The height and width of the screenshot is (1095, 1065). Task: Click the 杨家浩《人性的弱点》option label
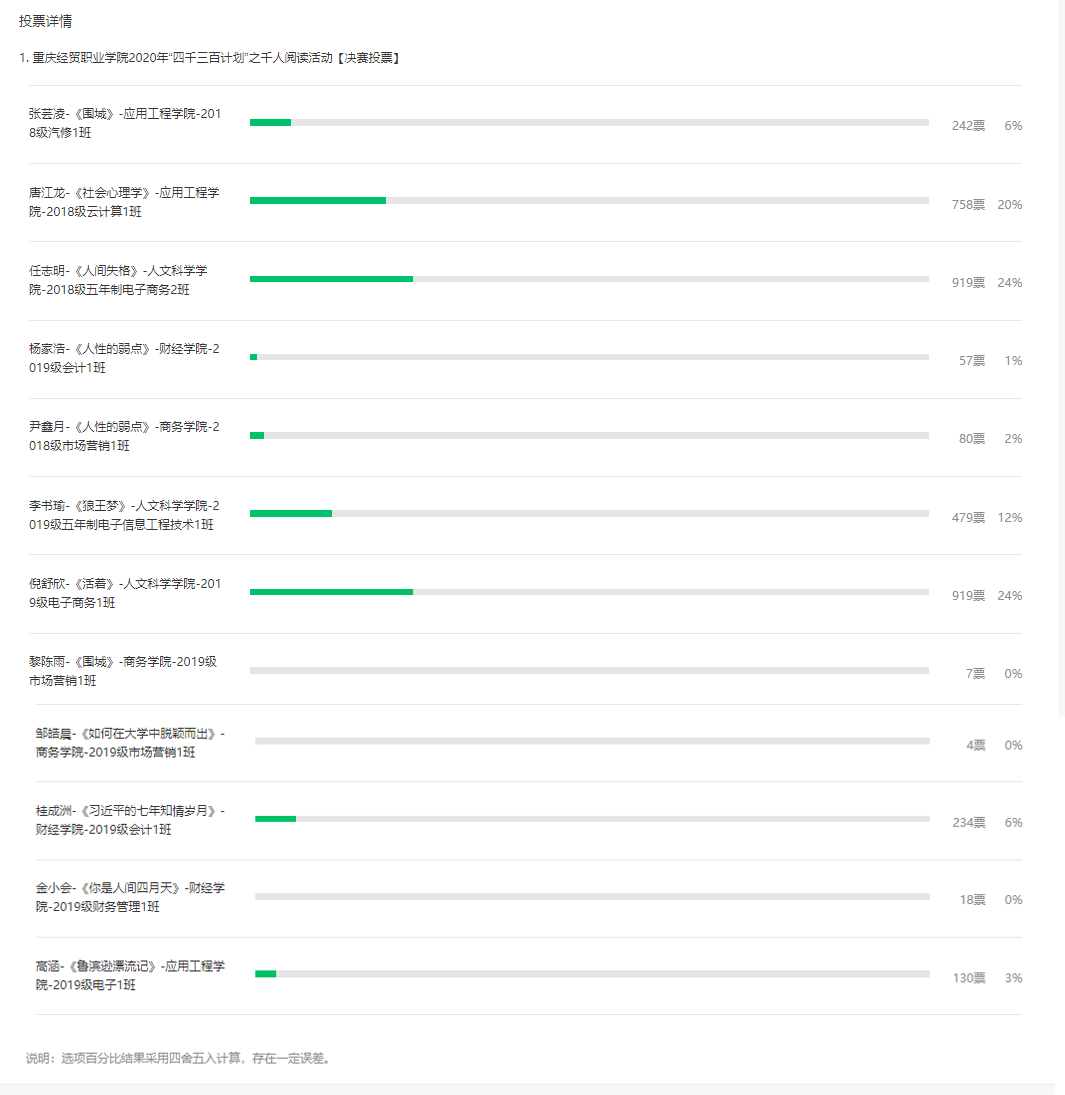click(x=124, y=358)
